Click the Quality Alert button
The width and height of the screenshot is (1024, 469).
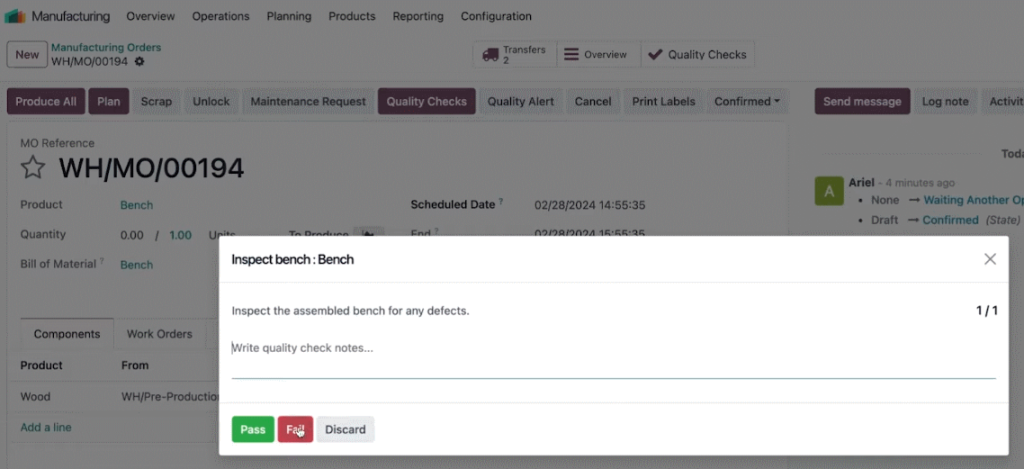point(520,101)
